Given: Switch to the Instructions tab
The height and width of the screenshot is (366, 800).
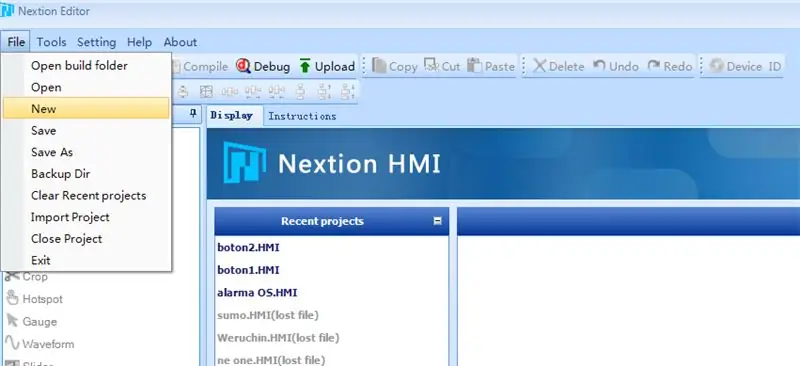Looking at the screenshot, I should pyautogui.click(x=302, y=116).
